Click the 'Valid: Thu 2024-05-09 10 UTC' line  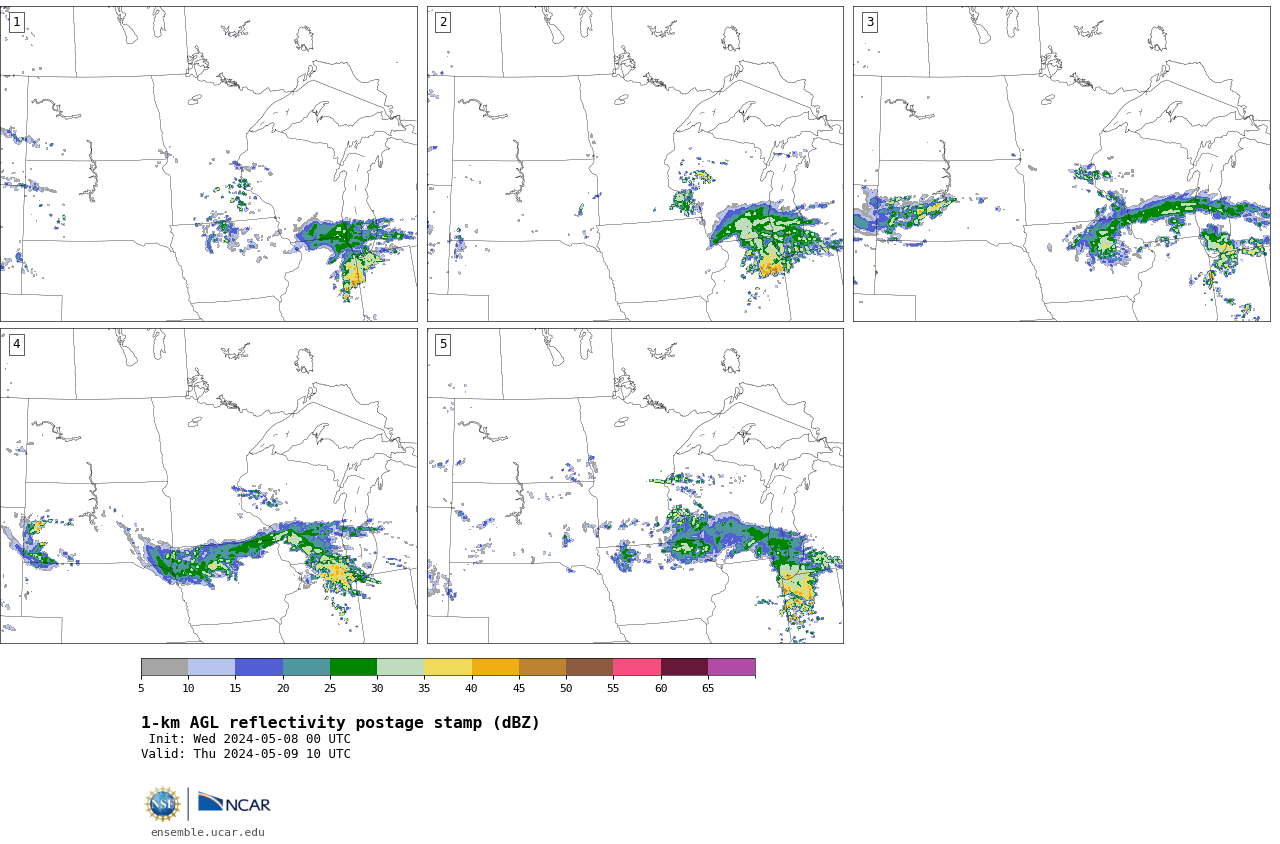click(x=246, y=754)
